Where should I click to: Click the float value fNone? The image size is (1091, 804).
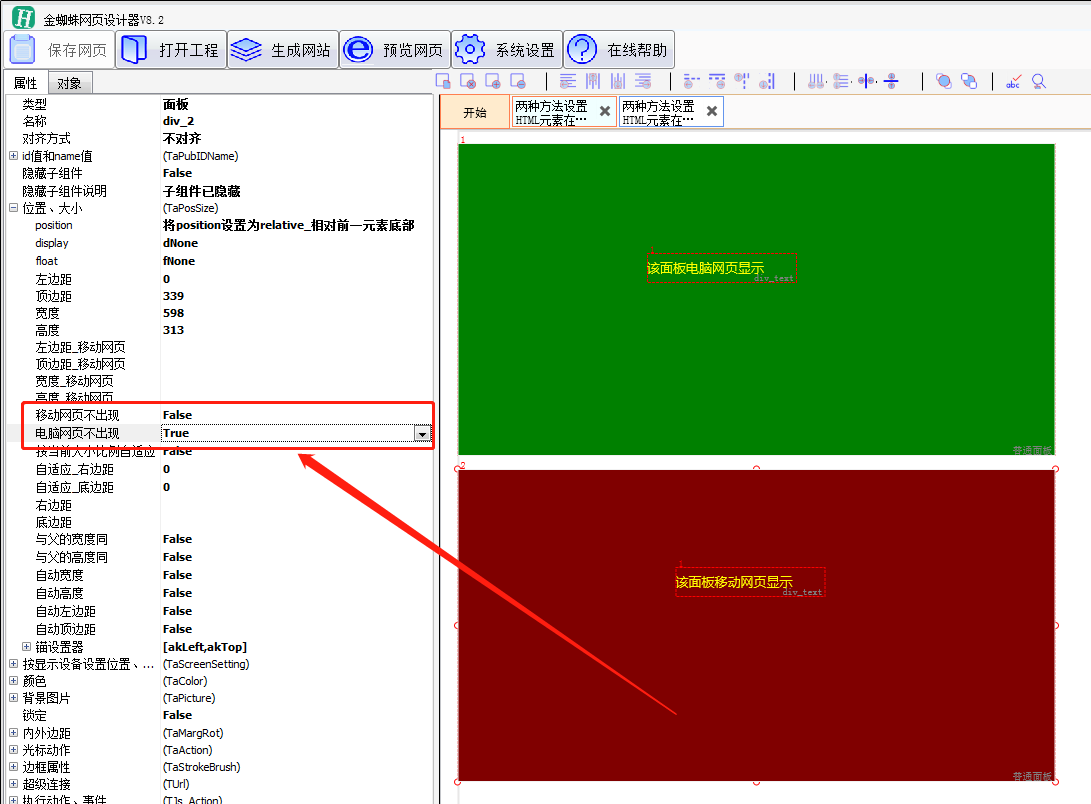click(x=179, y=262)
